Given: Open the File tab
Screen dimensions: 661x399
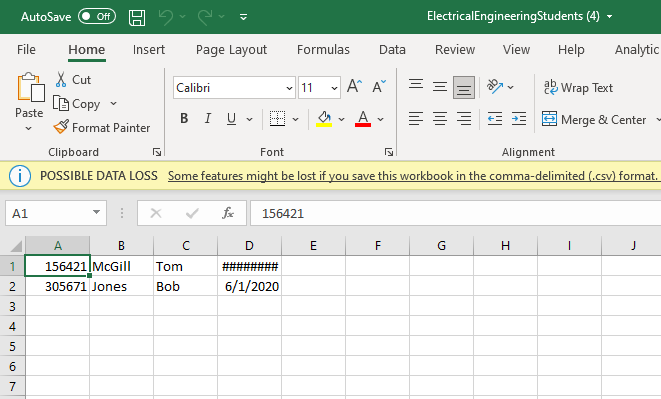Looking at the screenshot, I should click(26, 50).
